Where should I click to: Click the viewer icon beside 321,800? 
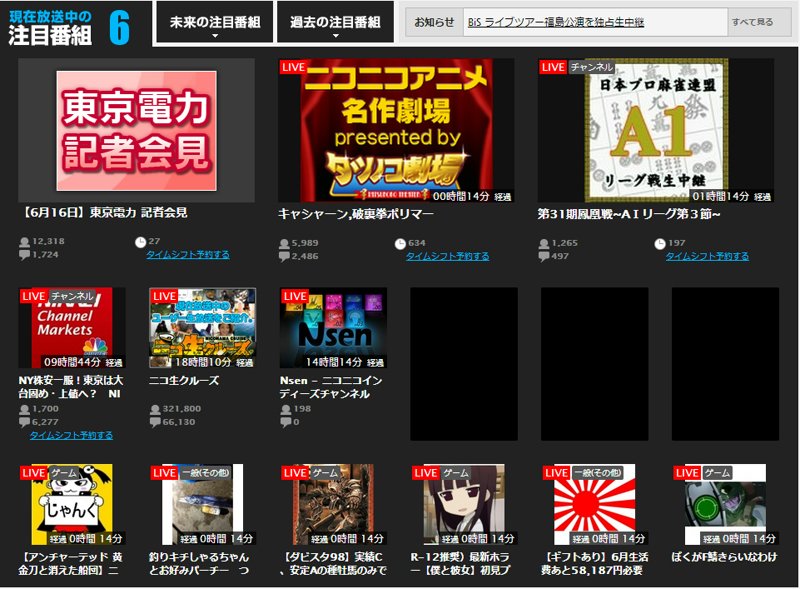point(155,409)
